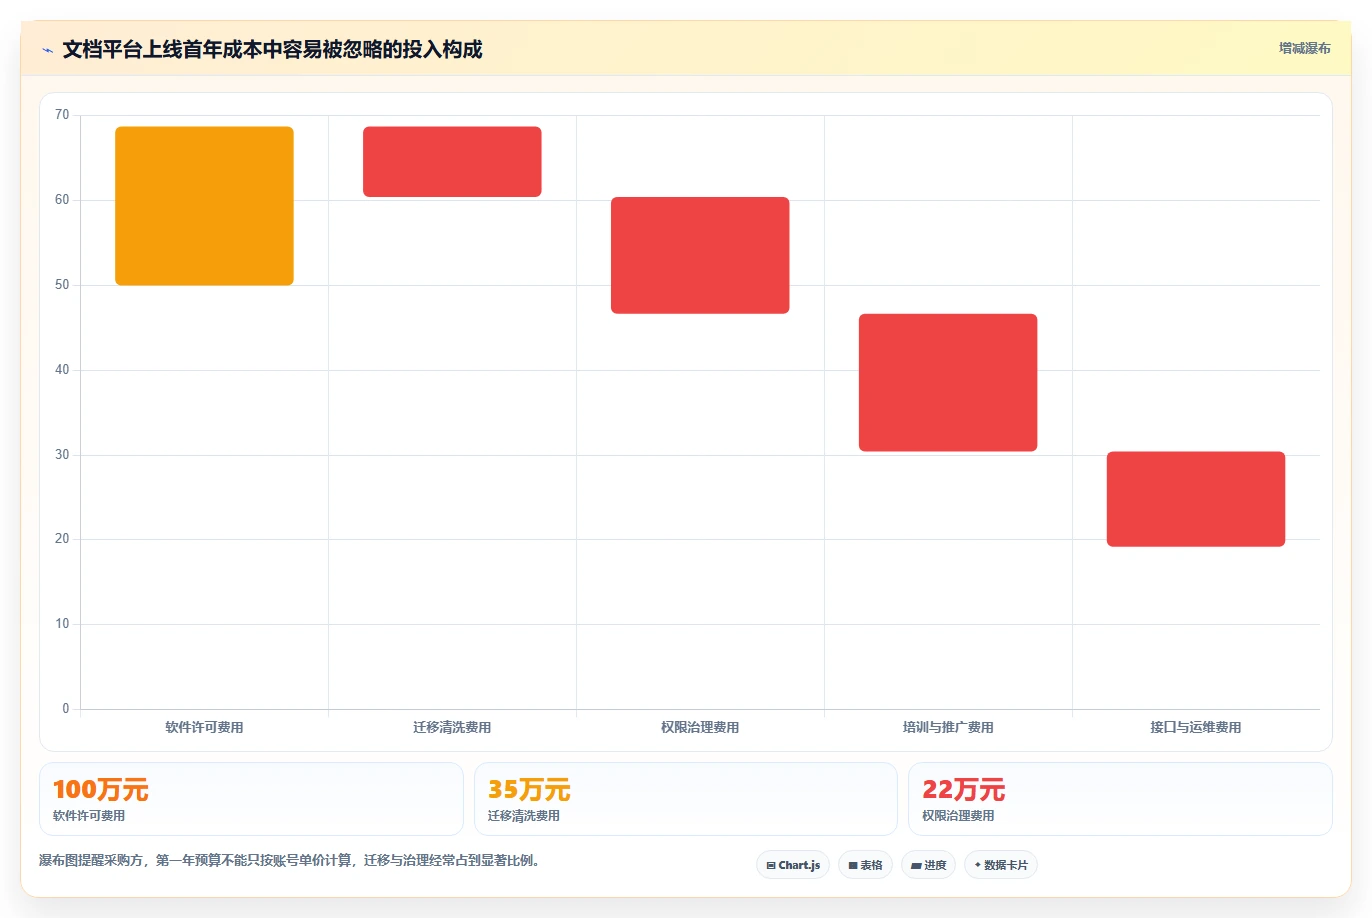Image resolution: width=1372 pixels, height=918 pixels.
Task: Open the 22万元 data card
Action: 1120,799
